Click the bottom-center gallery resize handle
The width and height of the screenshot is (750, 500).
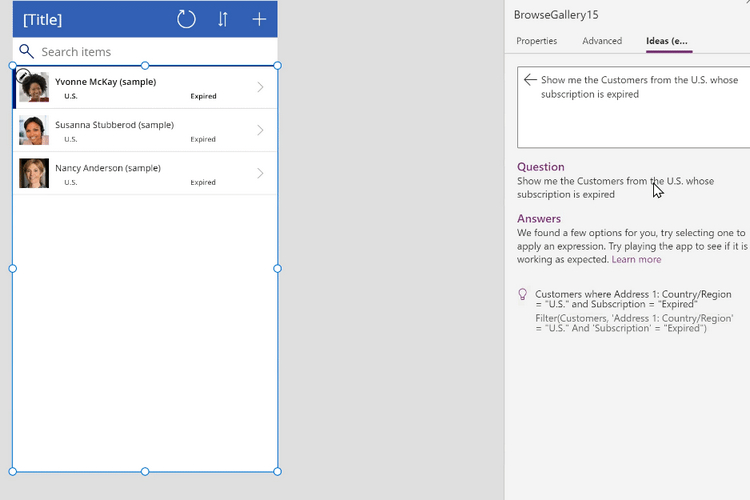pyautogui.click(x=145, y=472)
